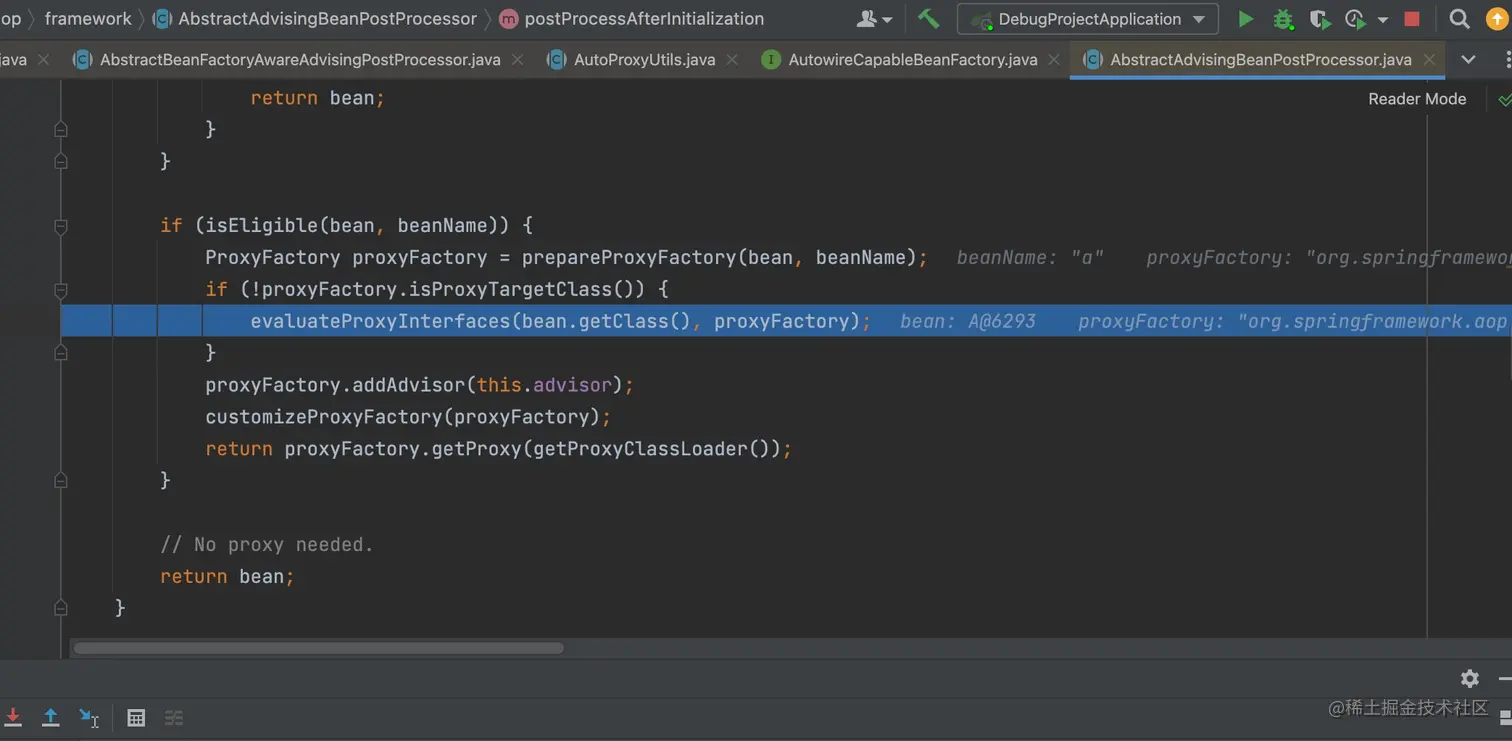The image size is (1512, 741).
Task: Click the interface icon on AutowireCapableBeanFactory tab
Action: (x=771, y=60)
